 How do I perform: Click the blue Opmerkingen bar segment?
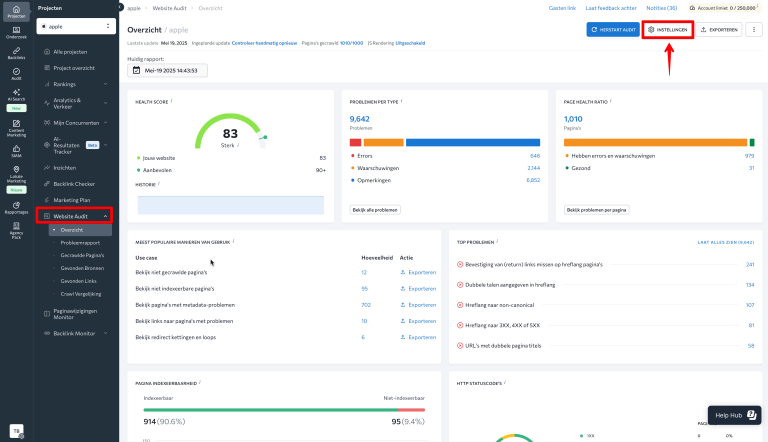(473, 143)
